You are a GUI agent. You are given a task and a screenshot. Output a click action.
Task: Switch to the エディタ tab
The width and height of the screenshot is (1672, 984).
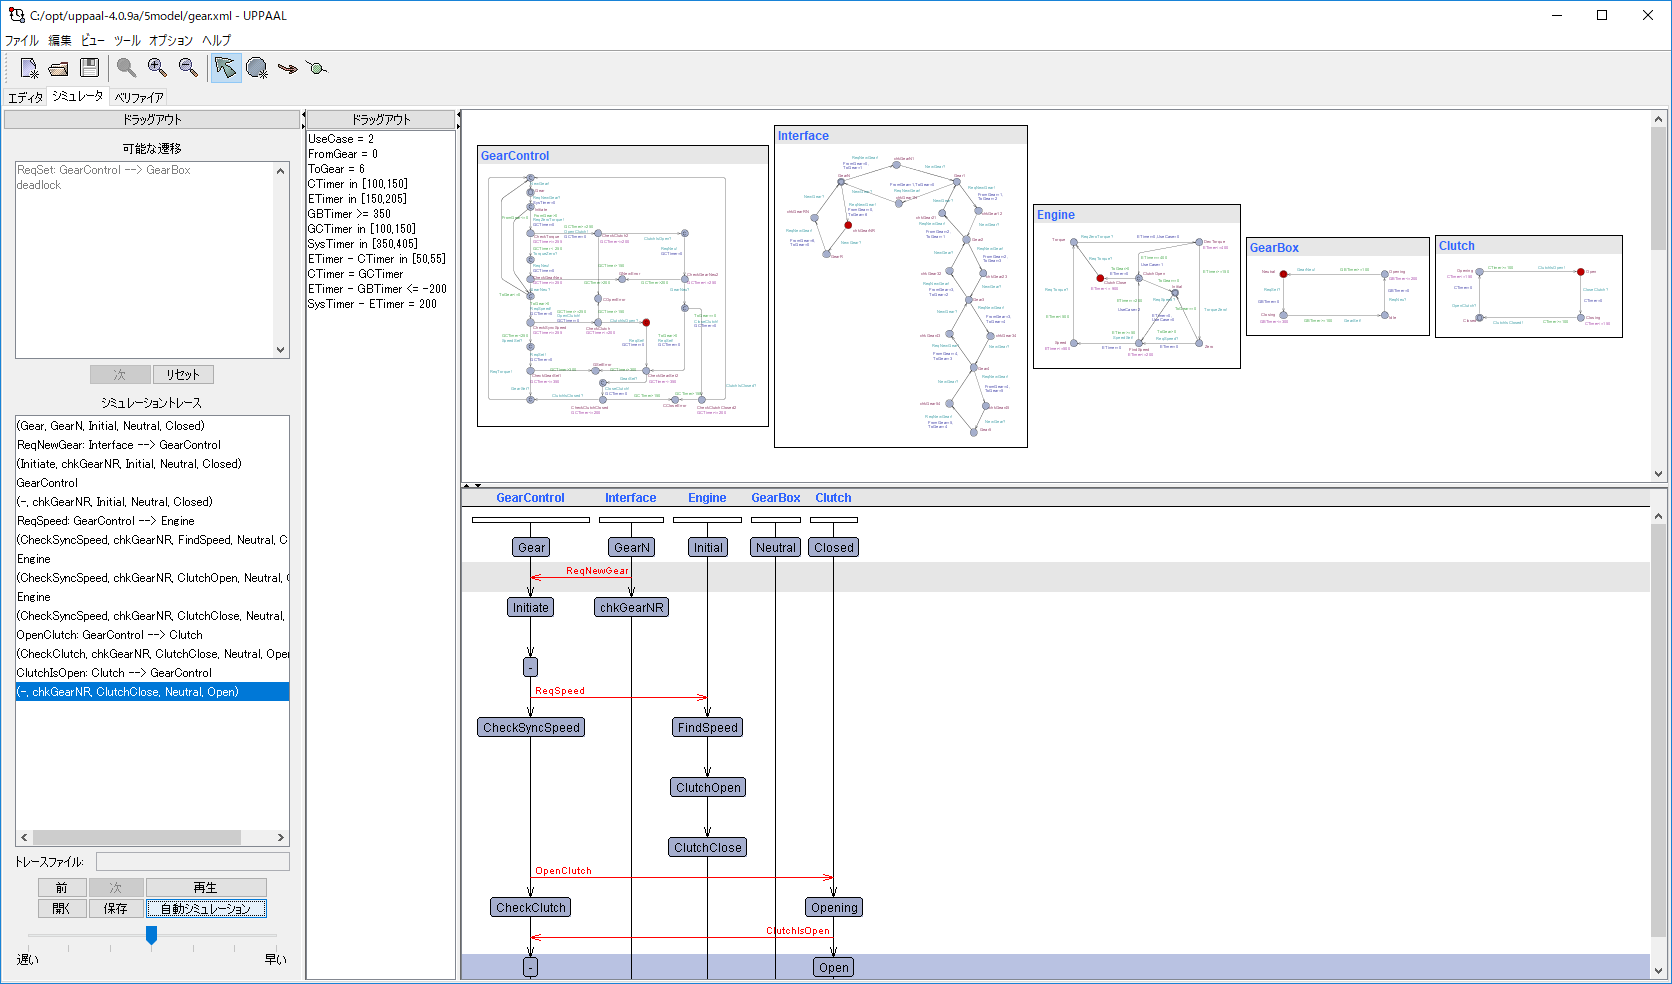point(26,97)
